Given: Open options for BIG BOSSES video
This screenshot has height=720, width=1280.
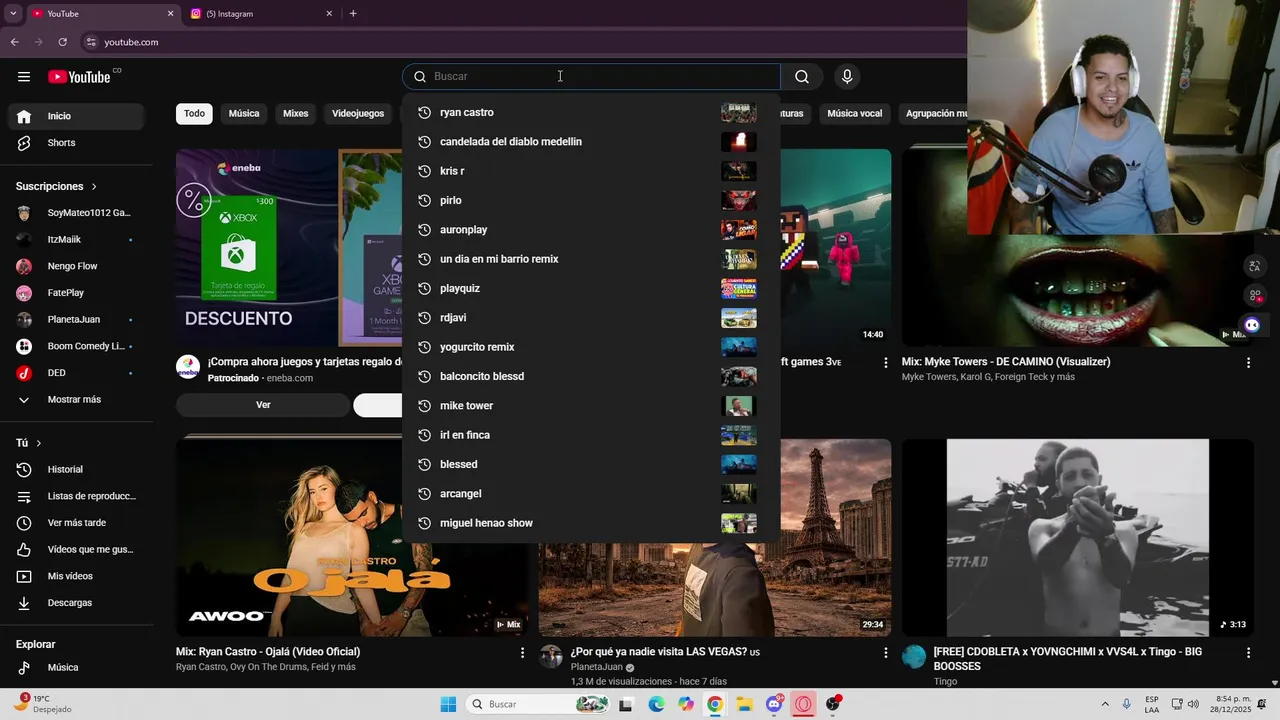Looking at the screenshot, I should click(x=1248, y=653).
